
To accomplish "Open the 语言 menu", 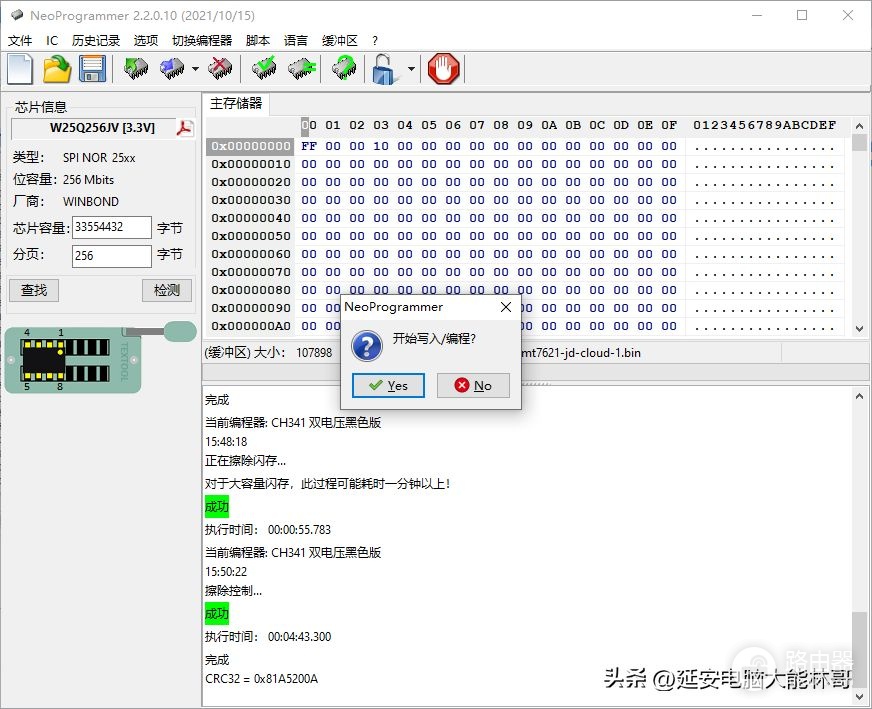I will (296, 41).
